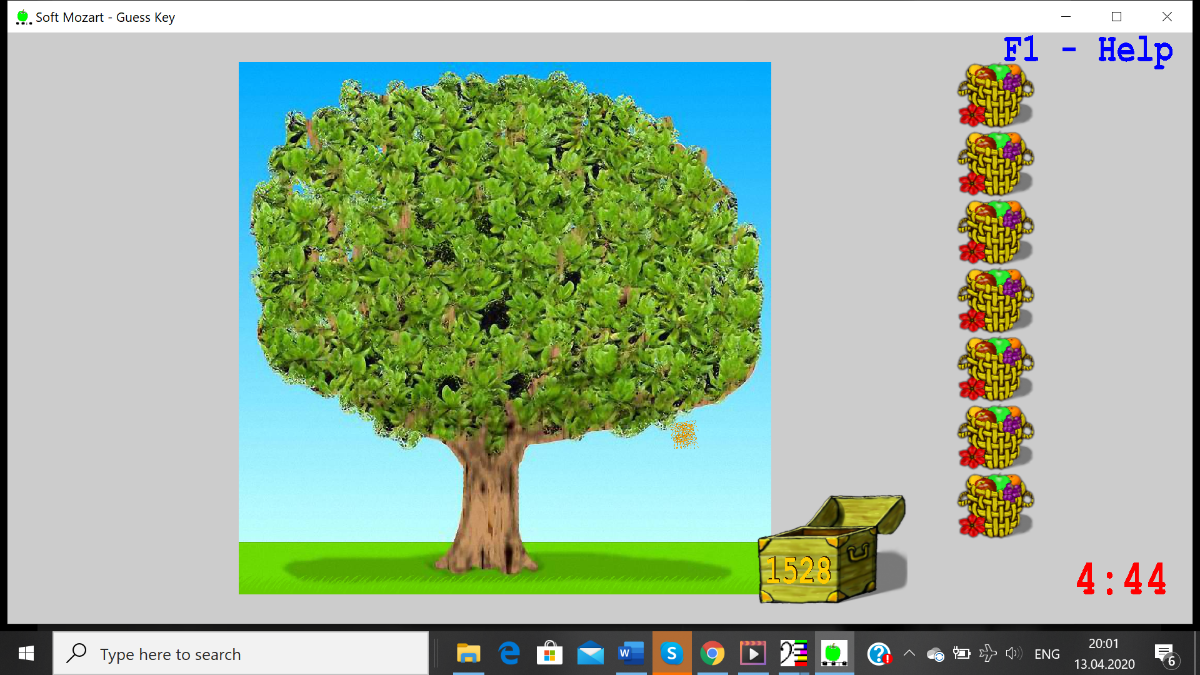Open File Explorer from the taskbar
This screenshot has width=1200, height=675.
pyautogui.click(x=468, y=654)
